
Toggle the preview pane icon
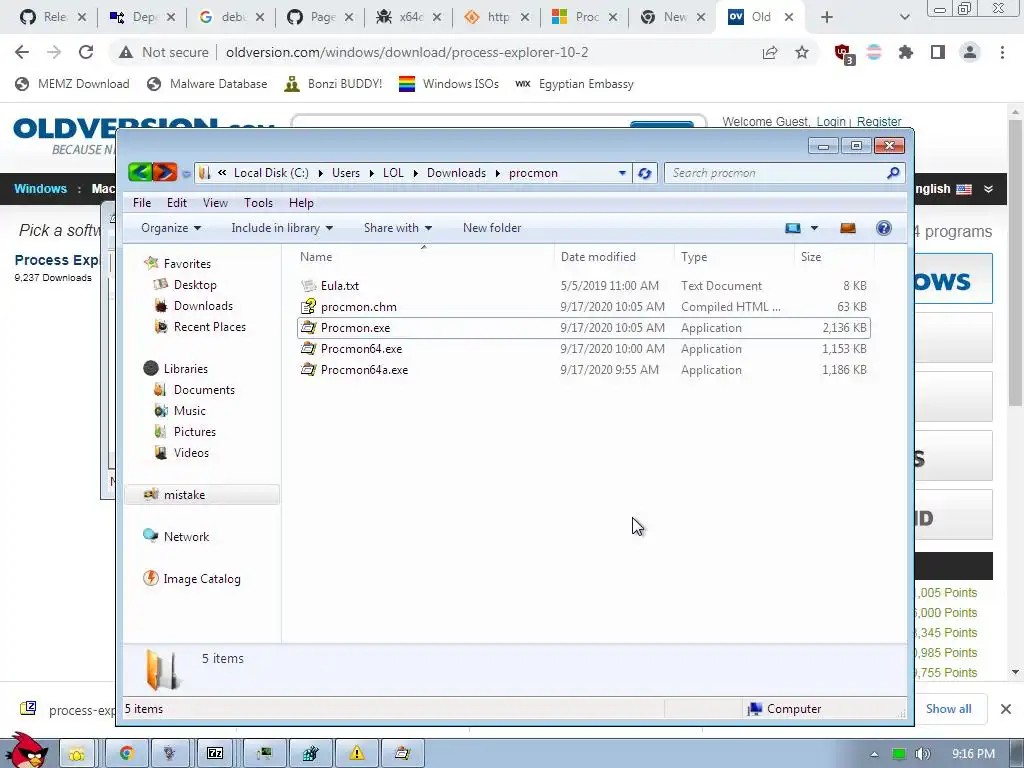[x=848, y=228]
